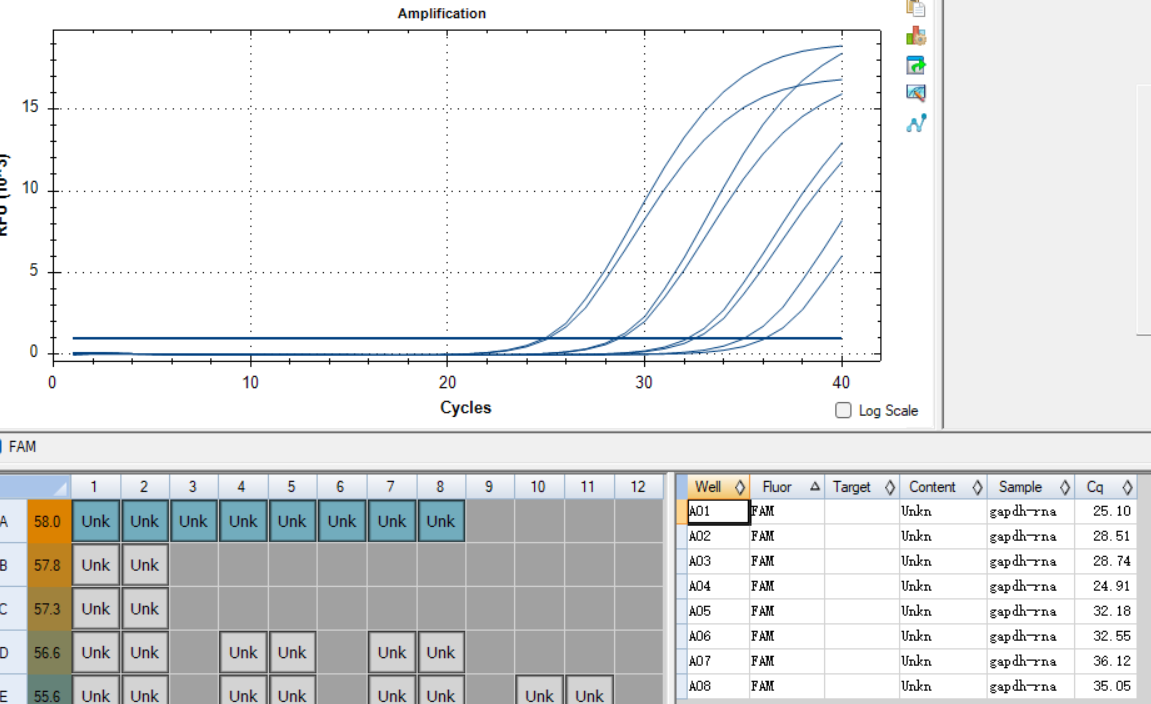Select entire plate column 1 header
Image resolution: width=1151 pixels, height=704 pixels.
95,487
